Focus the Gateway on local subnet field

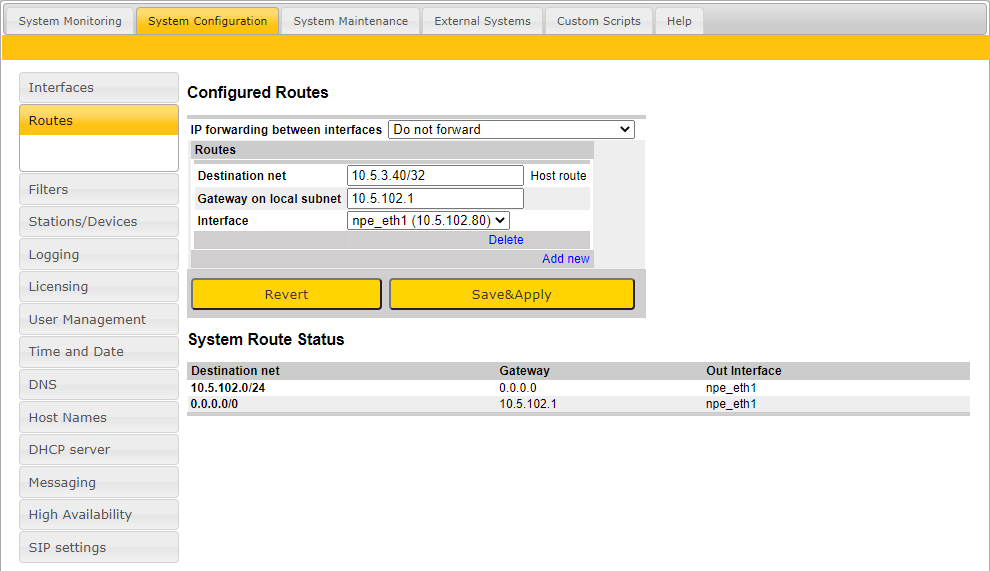[x=435, y=199]
